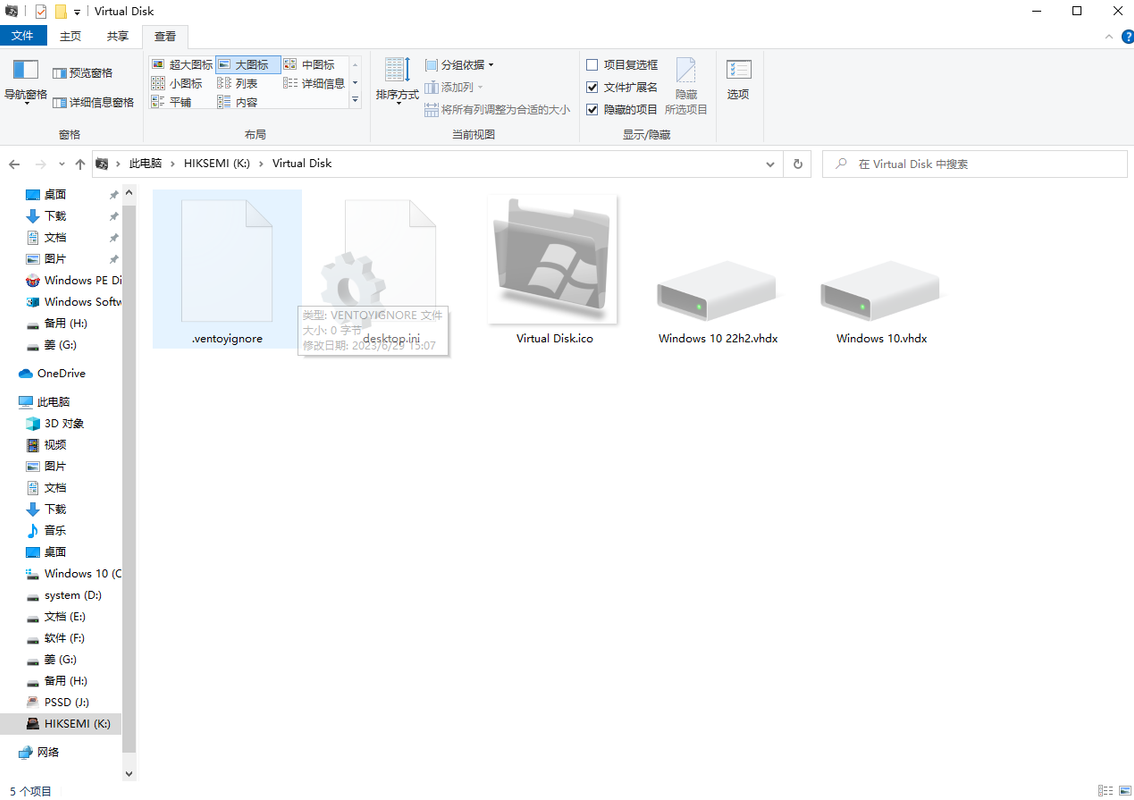Expand address bar history dropdown
The image size is (1134, 800).
point(770,164)
